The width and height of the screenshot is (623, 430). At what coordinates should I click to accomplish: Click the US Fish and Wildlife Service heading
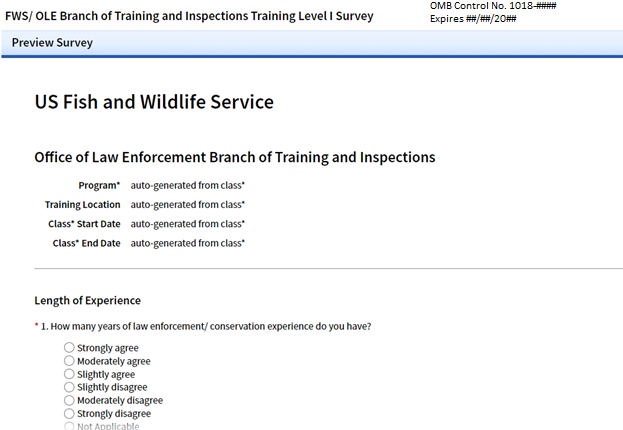point(154,102)
